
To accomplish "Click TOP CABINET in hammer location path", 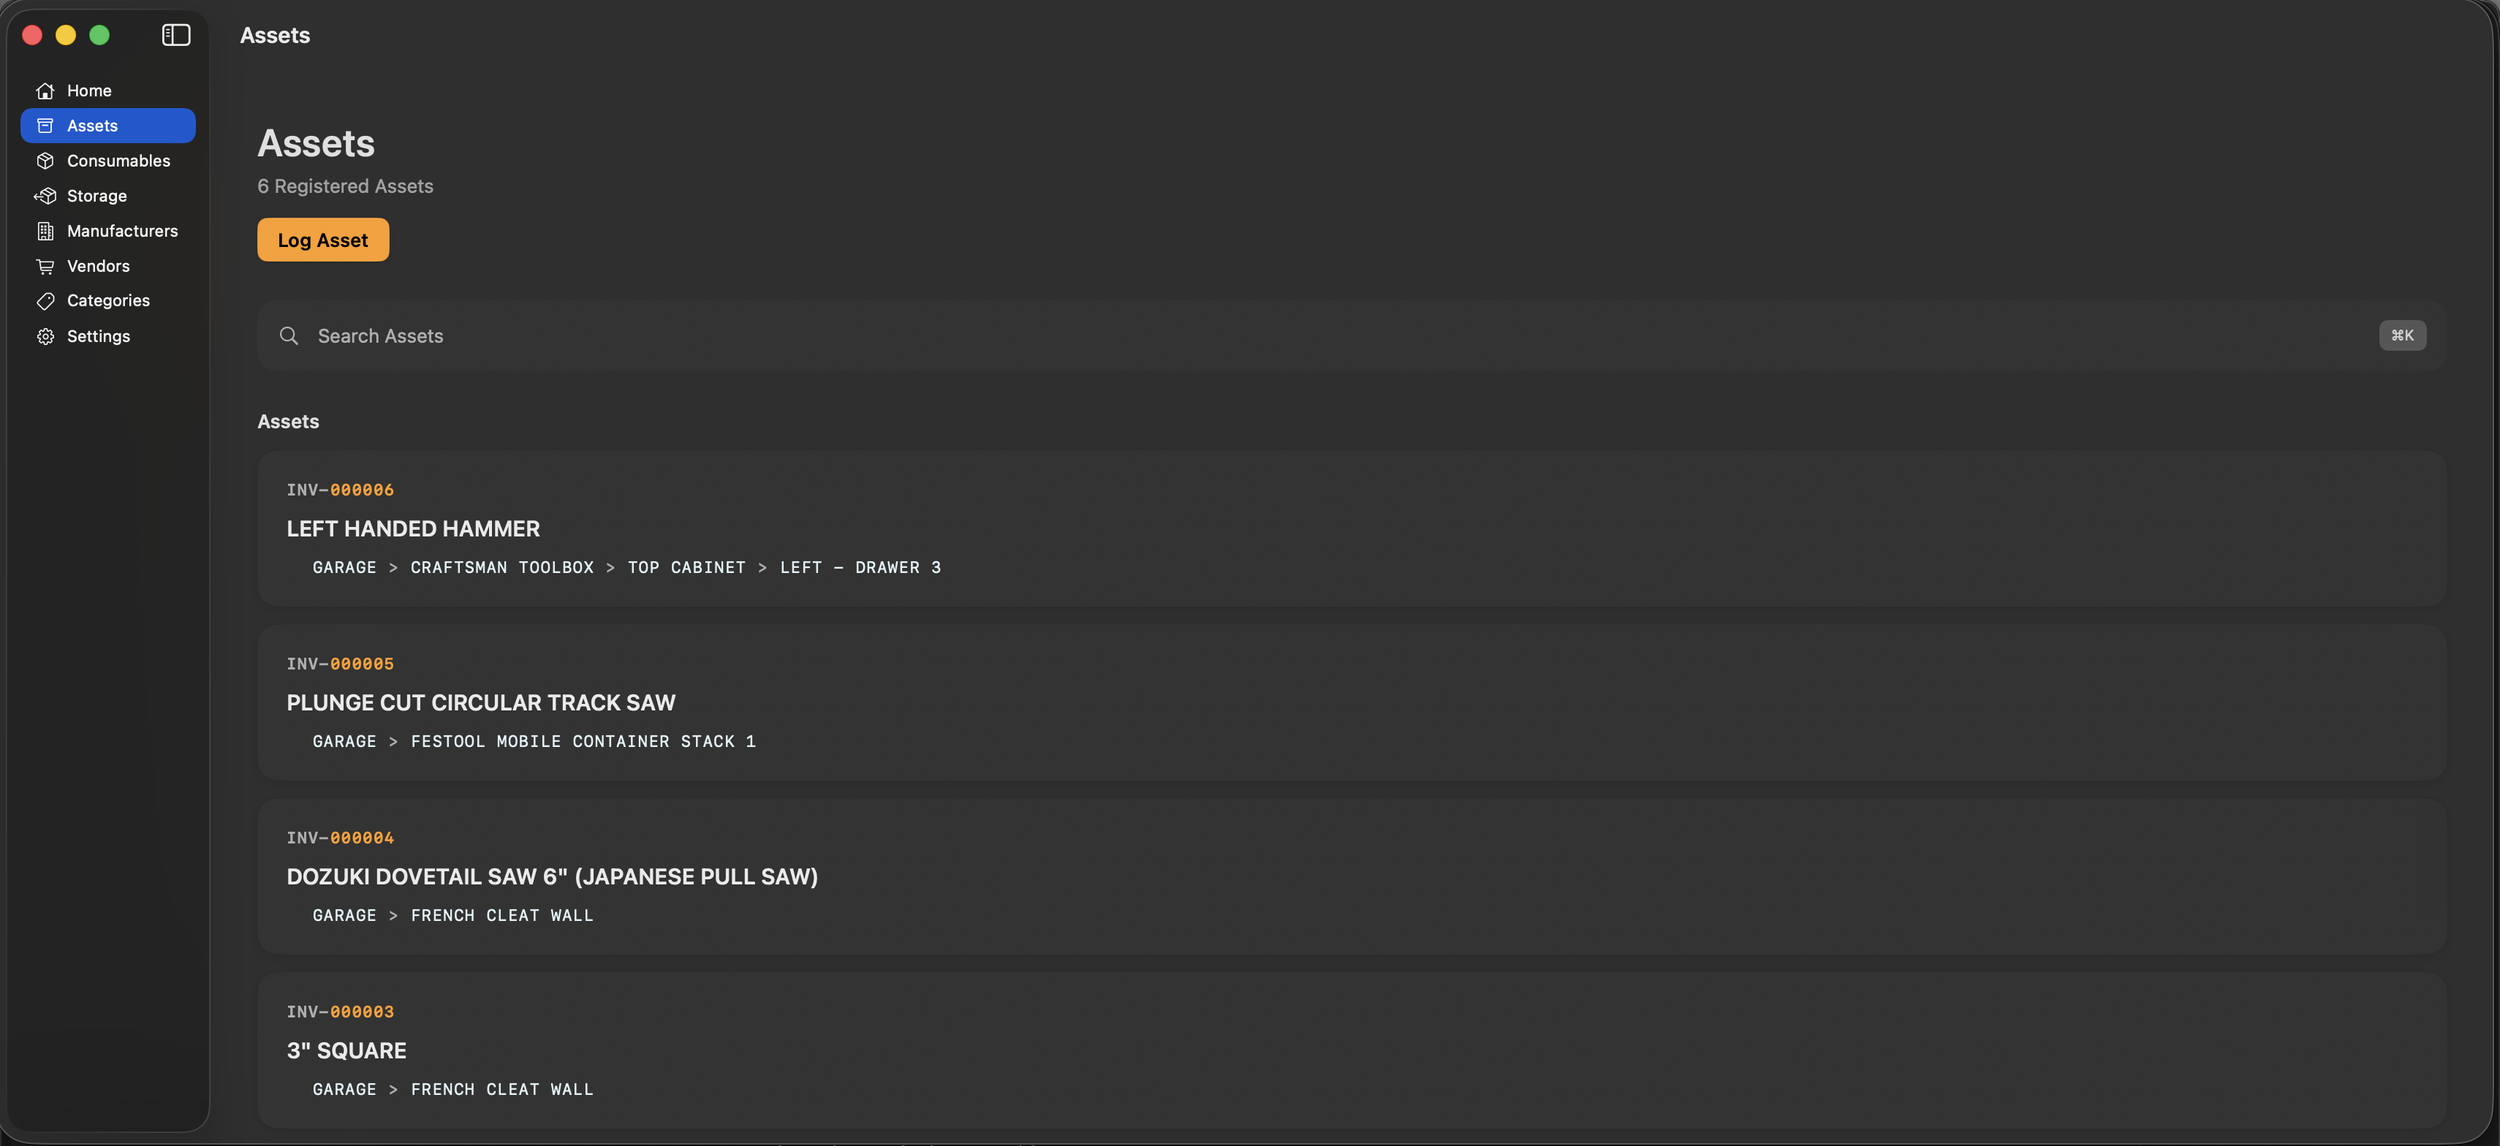I will 686,567.
